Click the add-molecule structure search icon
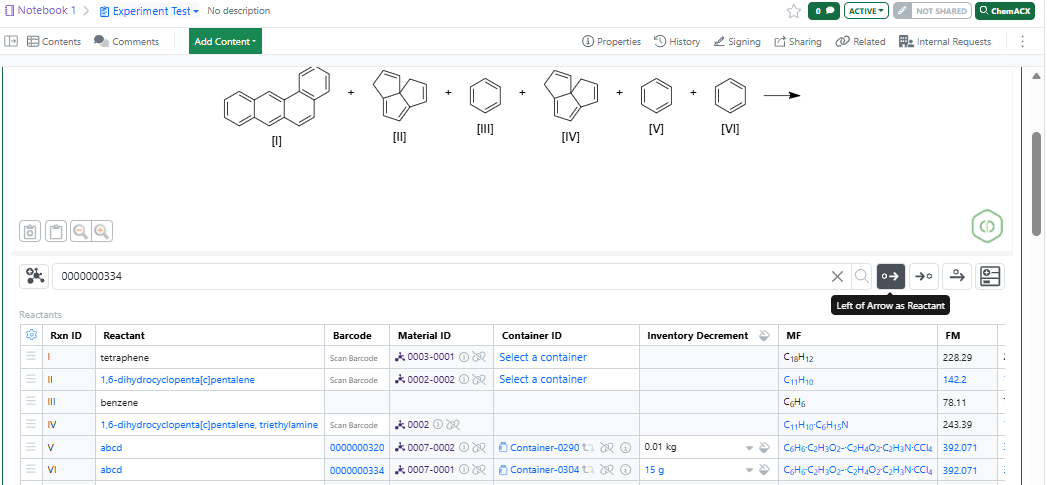The width and height of the screenshot is (1047, 485). tap(34, 276)
